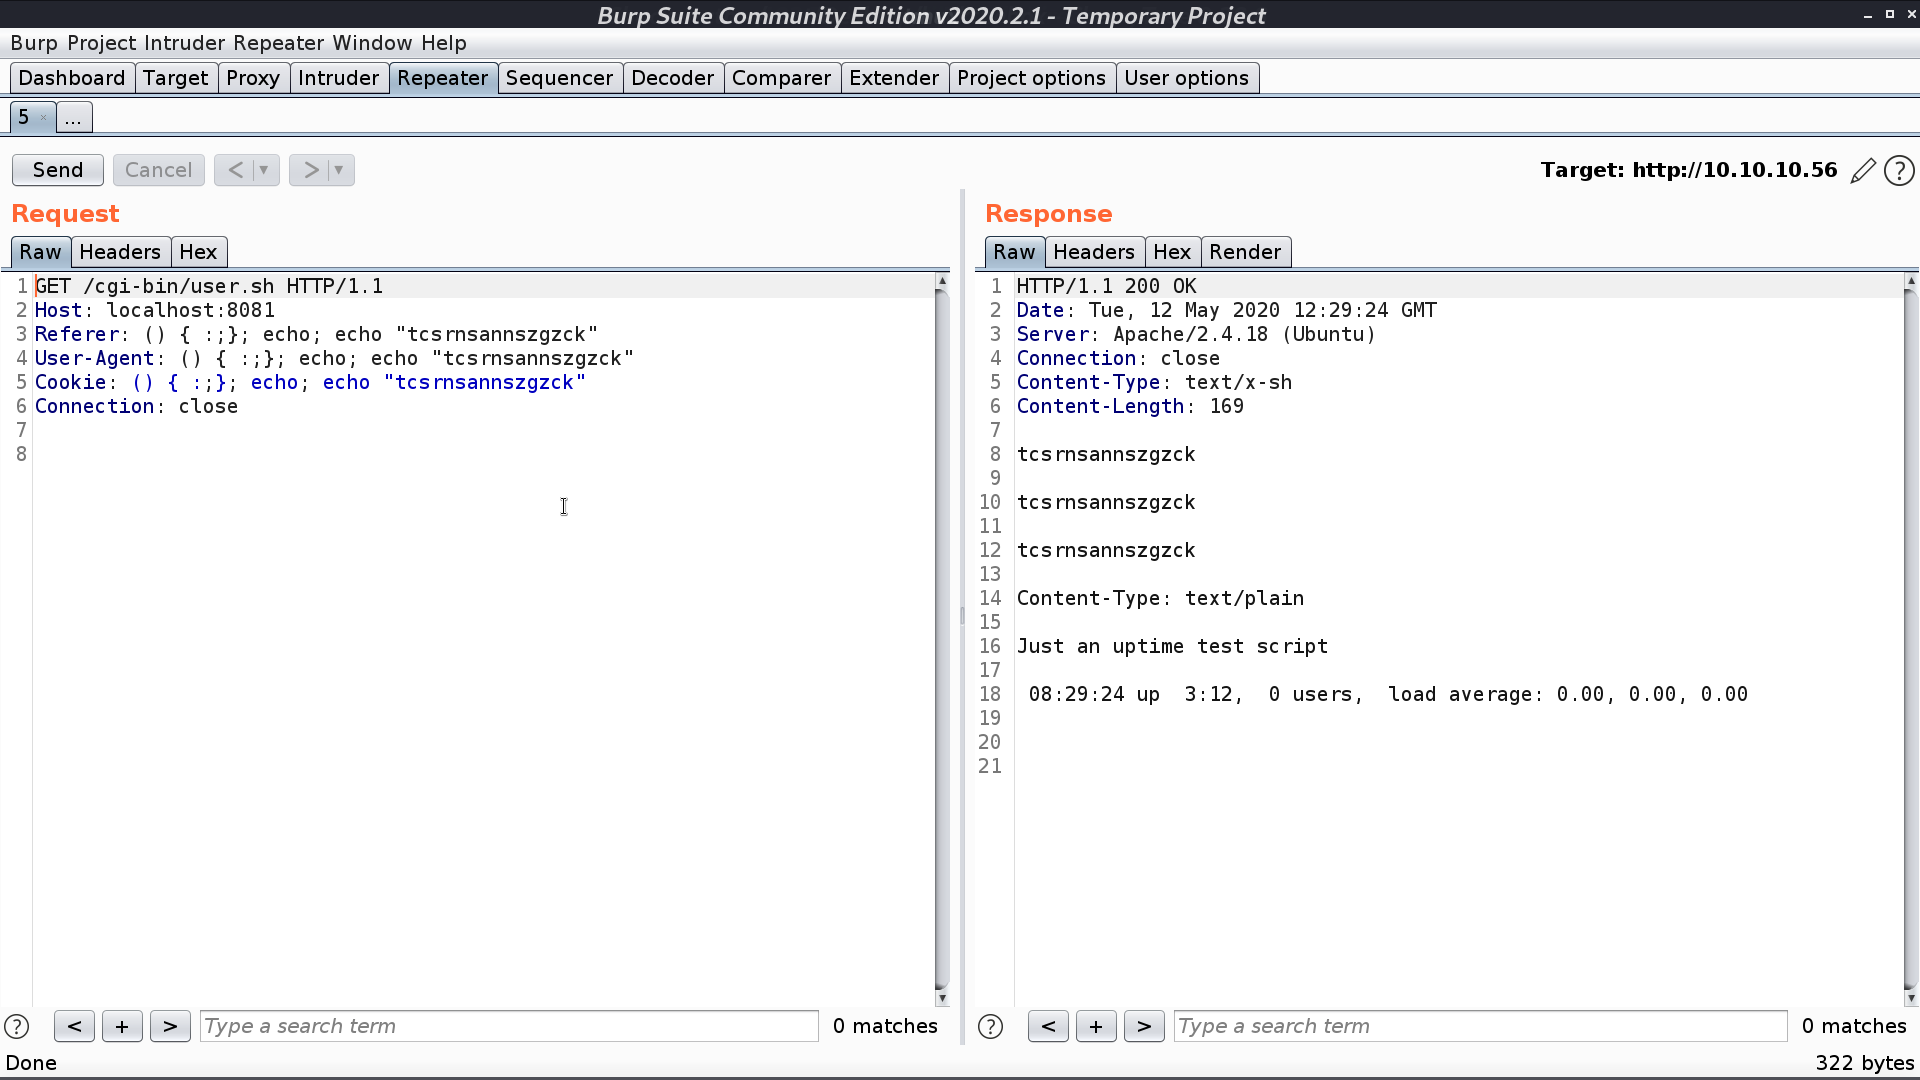Expand the back history dropdown arrow
1920x1080 pixels.
click(x=265, y=170)
